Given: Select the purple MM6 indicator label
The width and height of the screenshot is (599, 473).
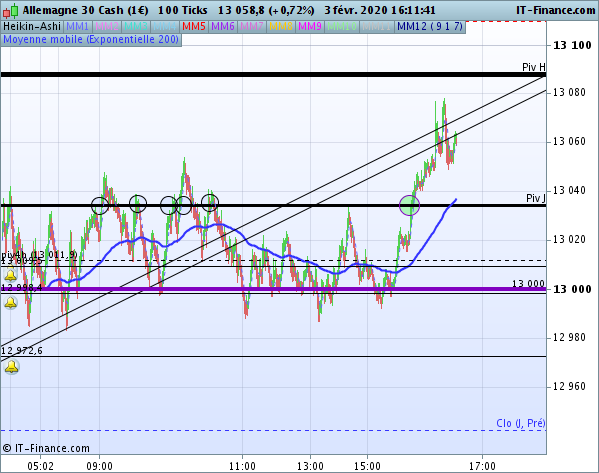Looking at the screenshot, I should [223, 26].
